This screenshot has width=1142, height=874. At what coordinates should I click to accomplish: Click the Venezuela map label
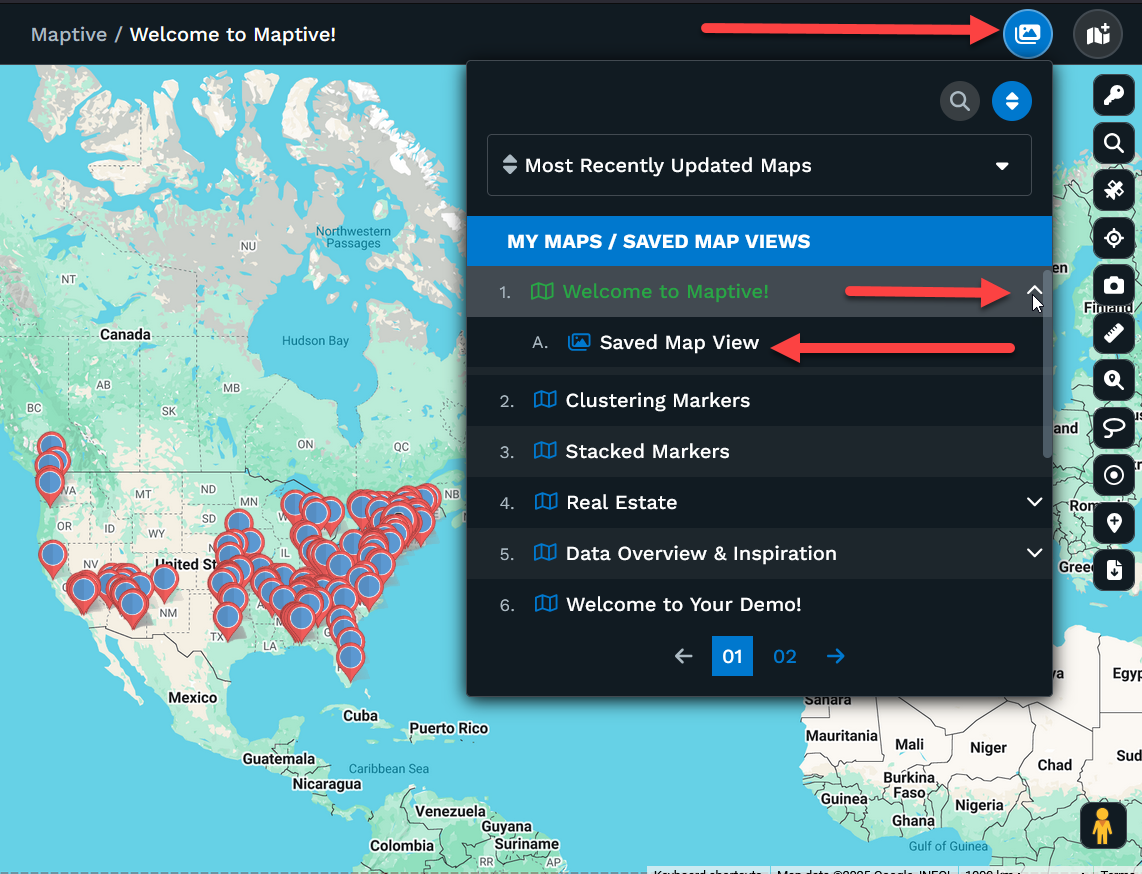click(450, 811)
